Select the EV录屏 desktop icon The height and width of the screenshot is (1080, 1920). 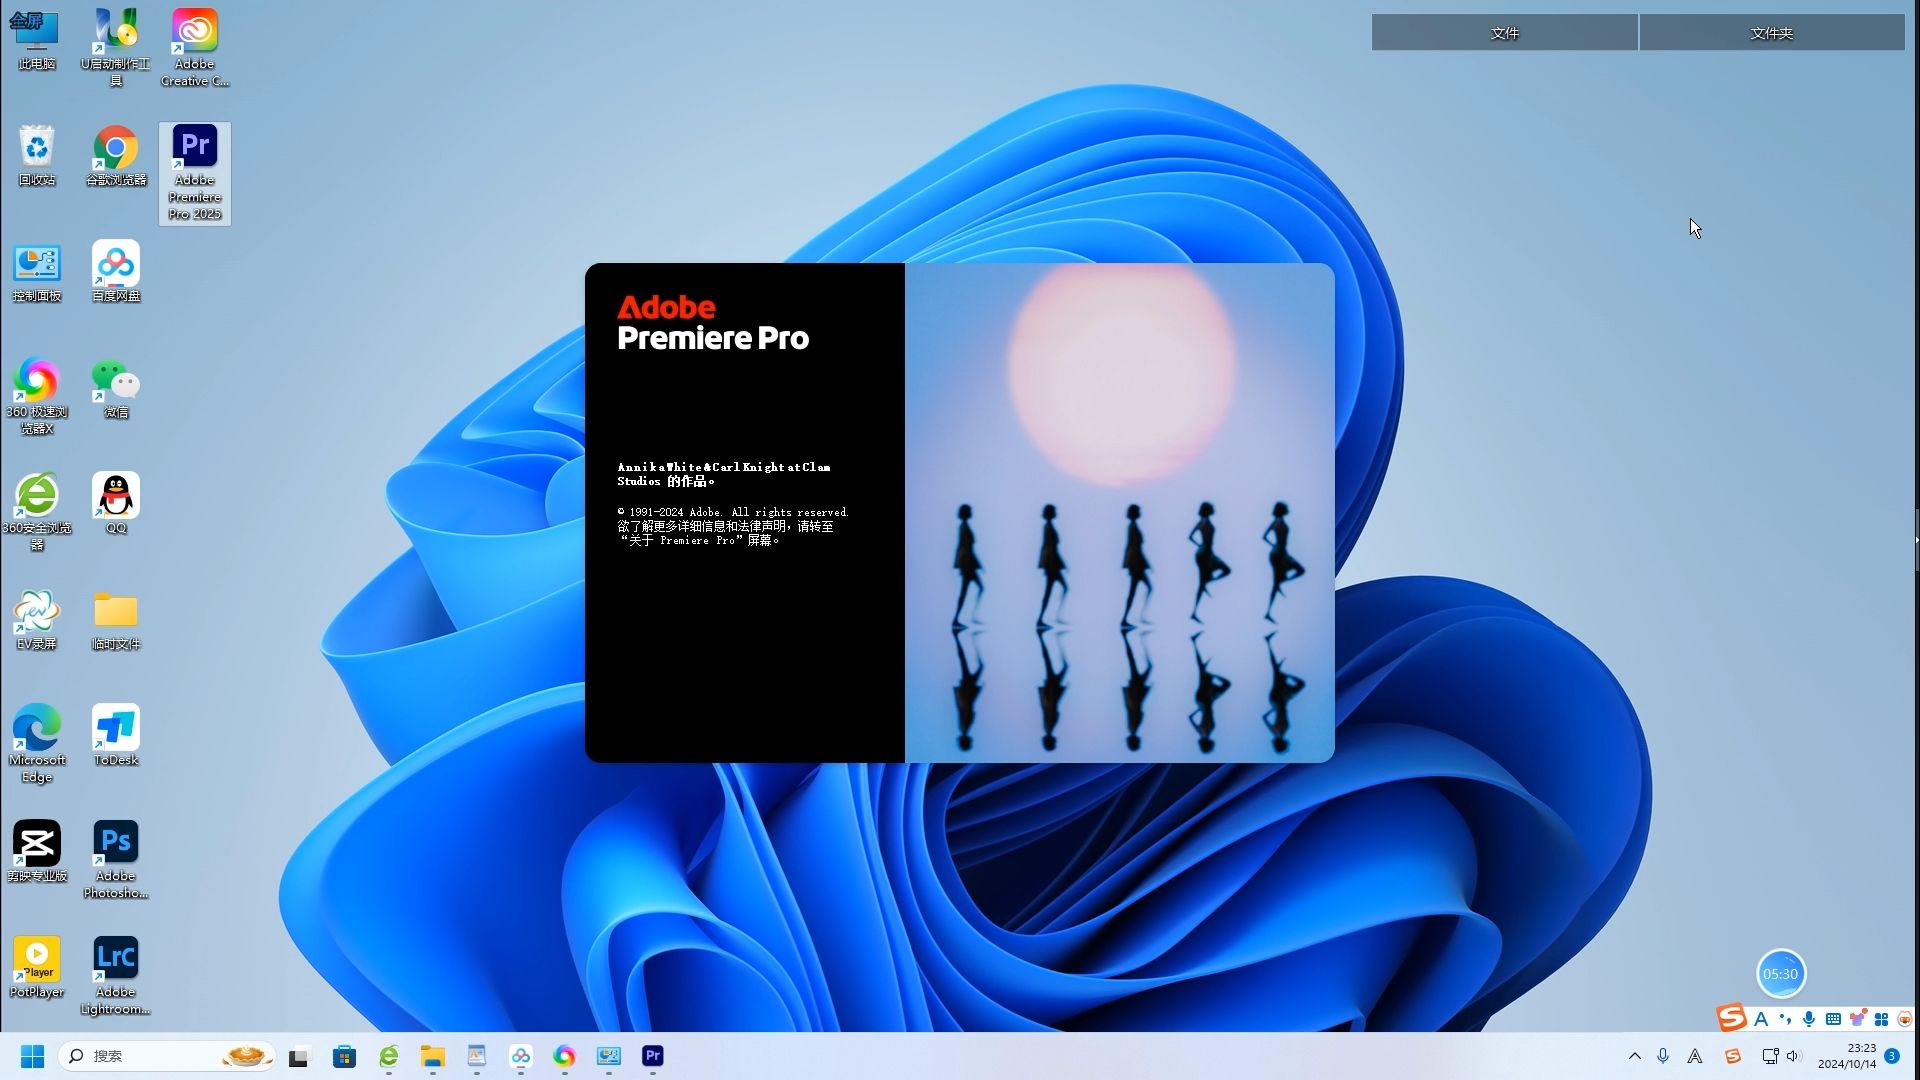pyautogui.click(x=37, y=620)
